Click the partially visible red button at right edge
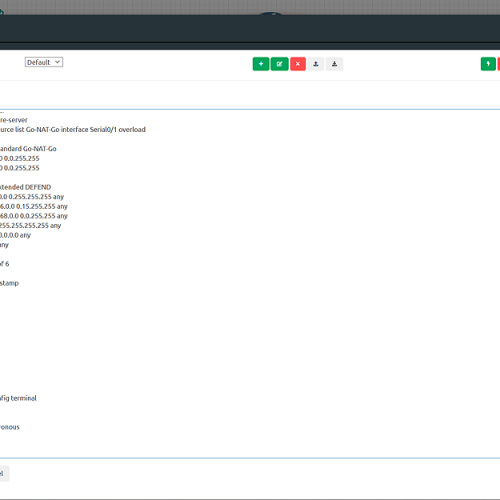 click(499, 64)
